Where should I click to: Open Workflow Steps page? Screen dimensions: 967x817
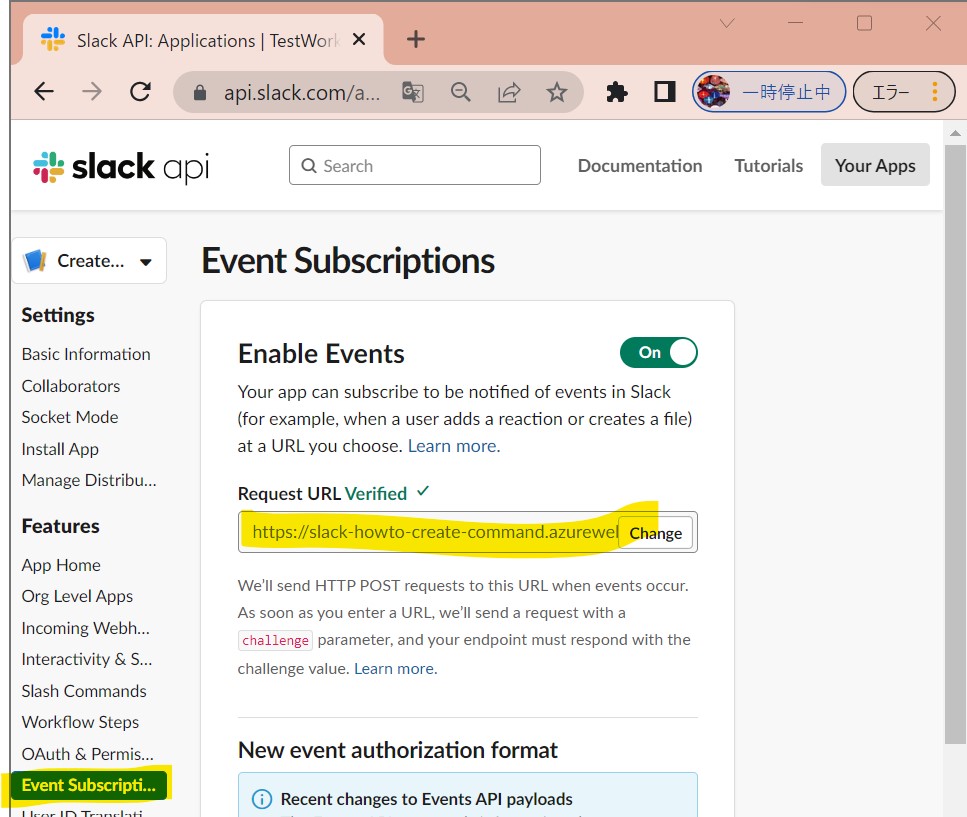(80, 722)
